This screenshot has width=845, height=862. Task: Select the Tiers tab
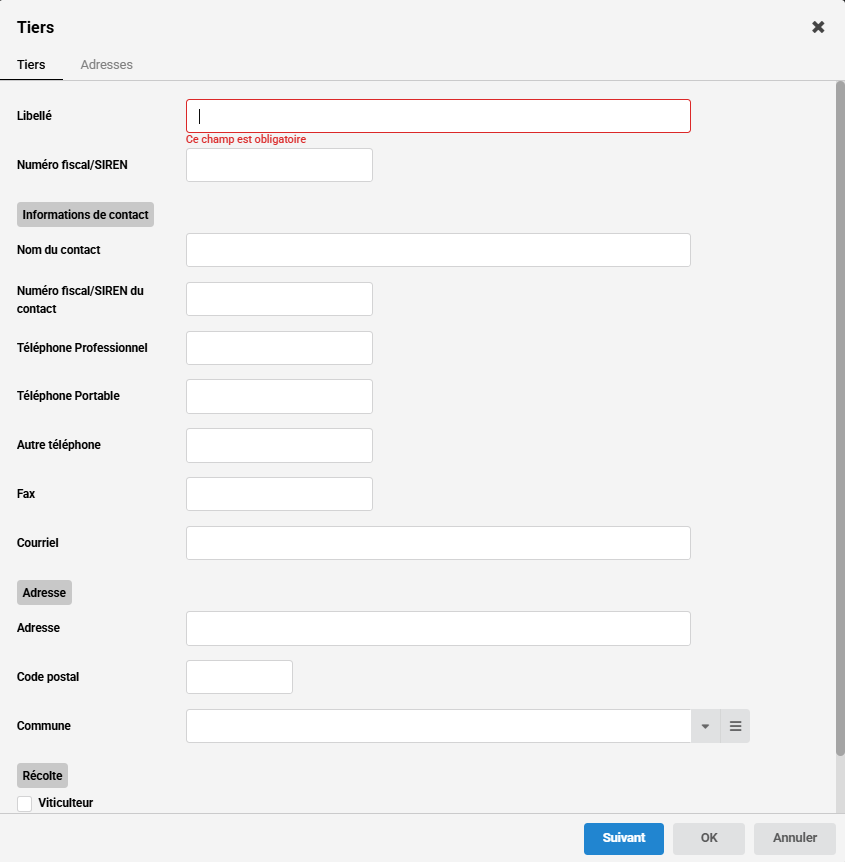pos(31,65)
